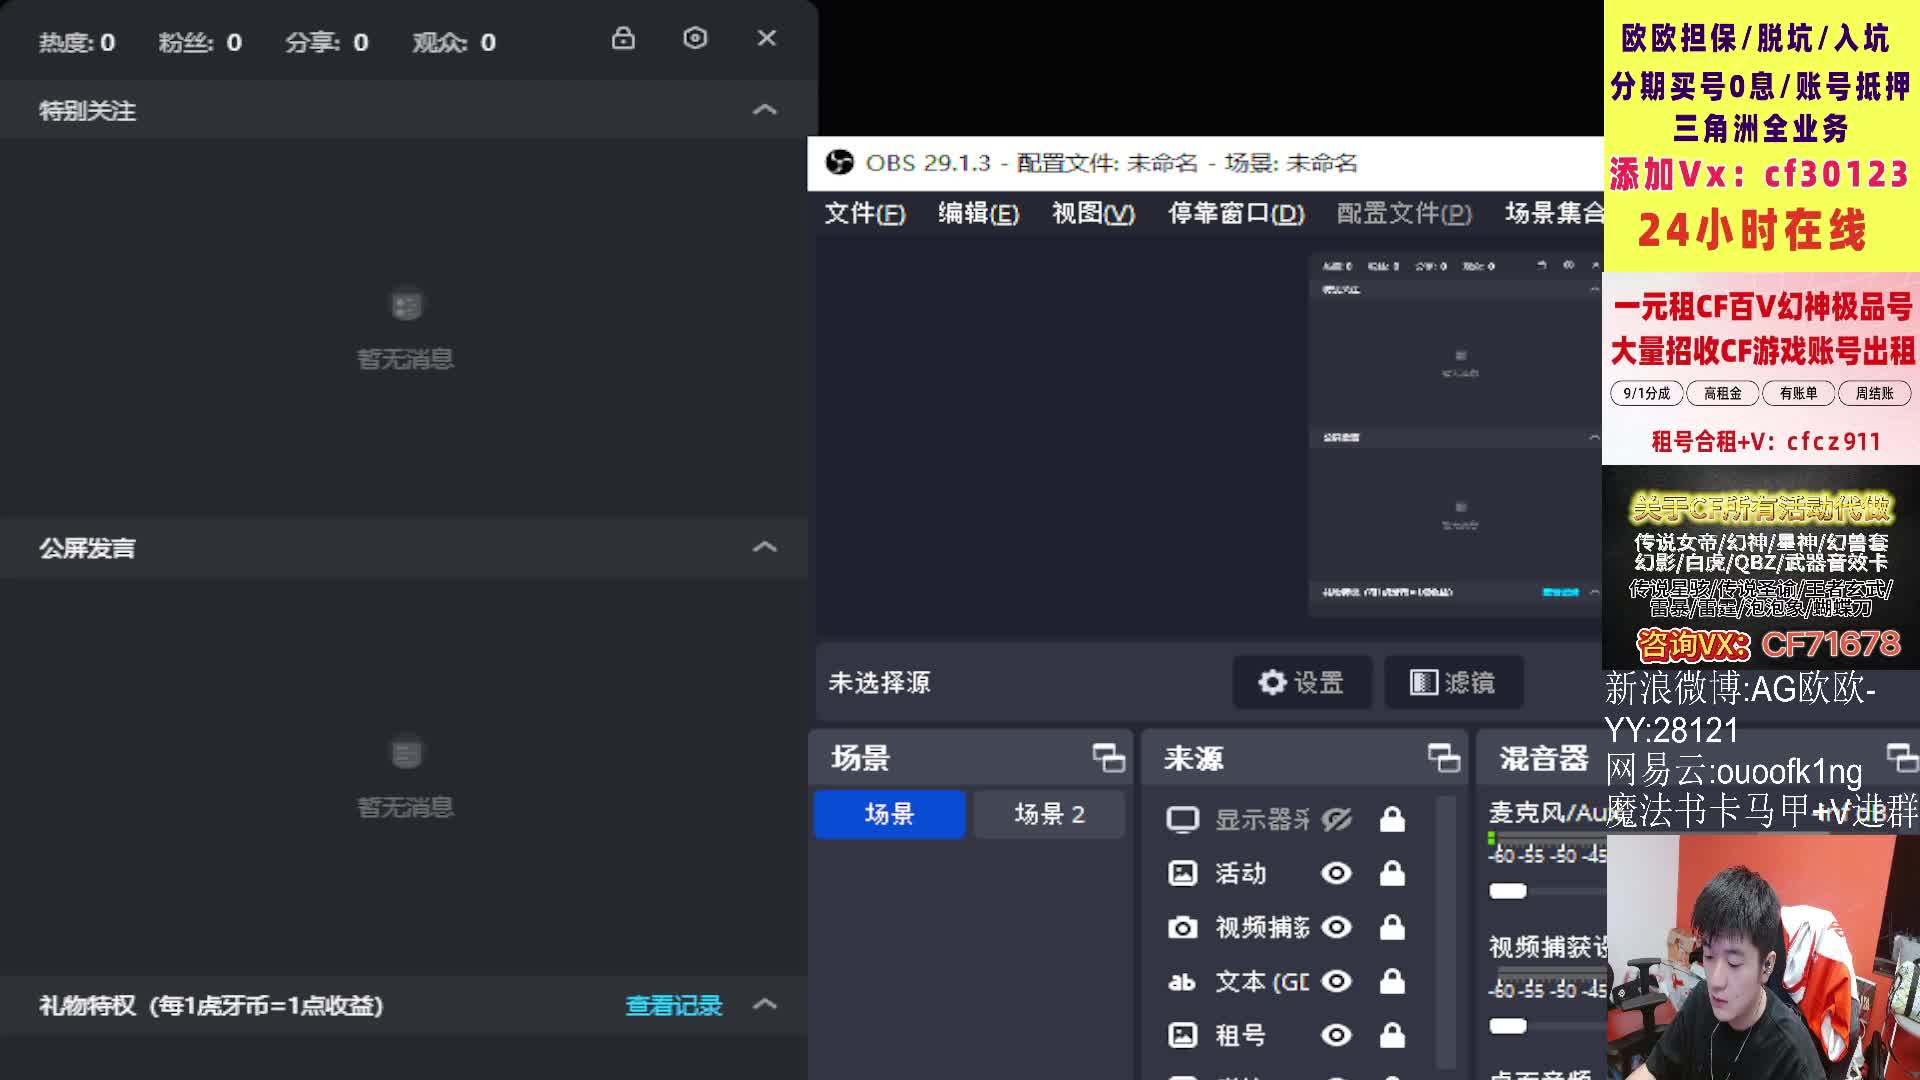The width and height of the screenshot is (1920, 1080).
Task: Collapse the 礼物特权 section
Action: click(x=764, y=1004)
